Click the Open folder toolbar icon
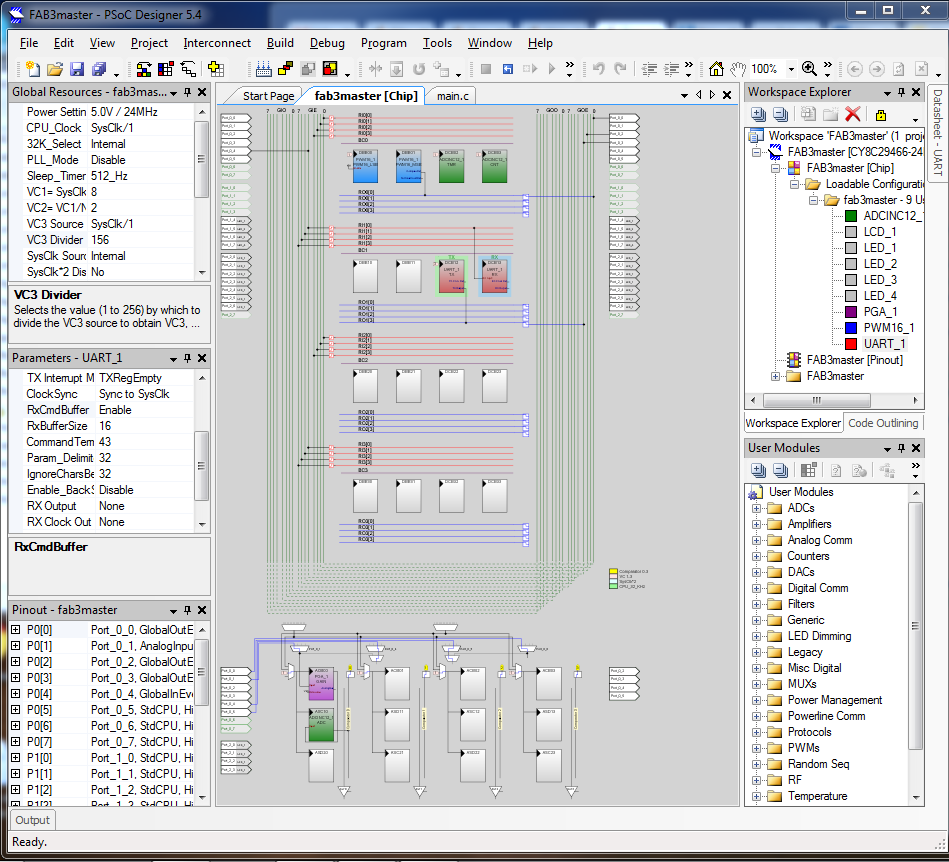 point(55,69)
